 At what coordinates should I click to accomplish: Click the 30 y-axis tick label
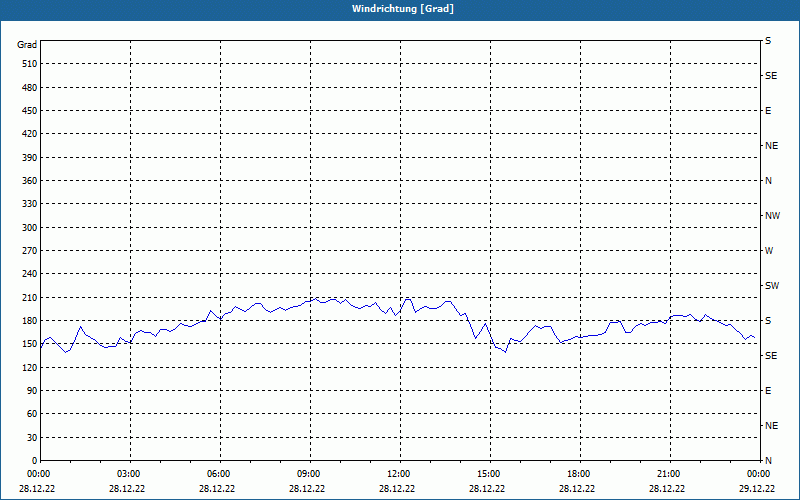pyautogui.click(x=32, y=438)
